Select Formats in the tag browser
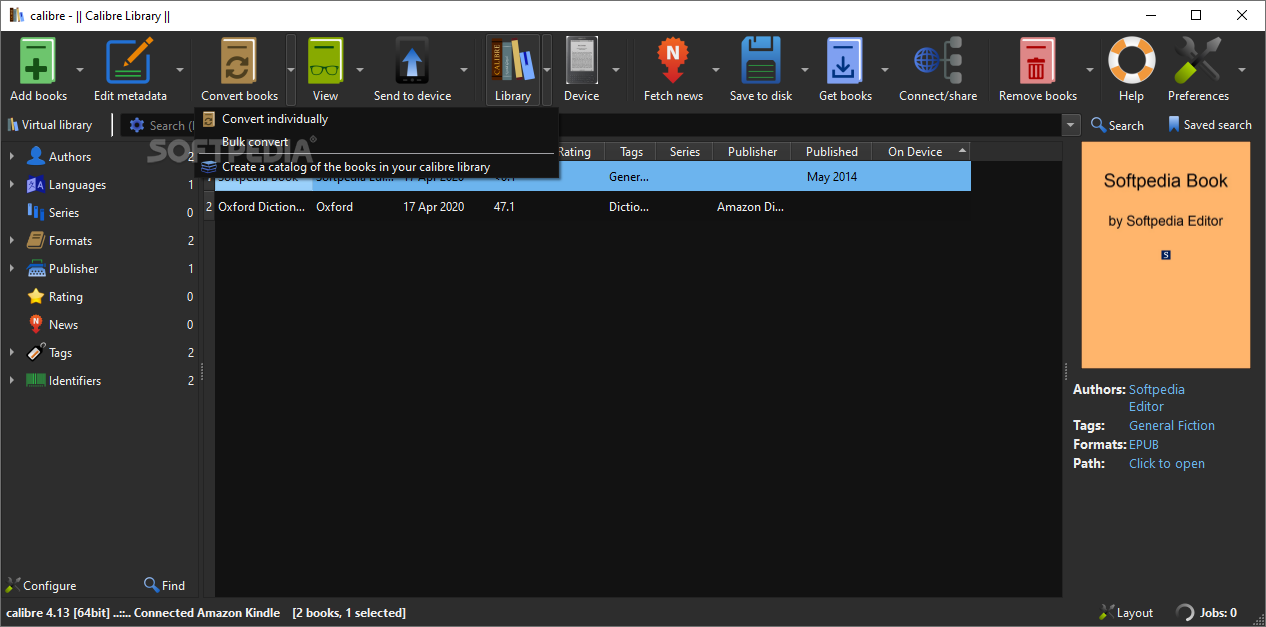The height and width of the screenshot is (627, 1266). pyautogui.click(x=70, y=241)
